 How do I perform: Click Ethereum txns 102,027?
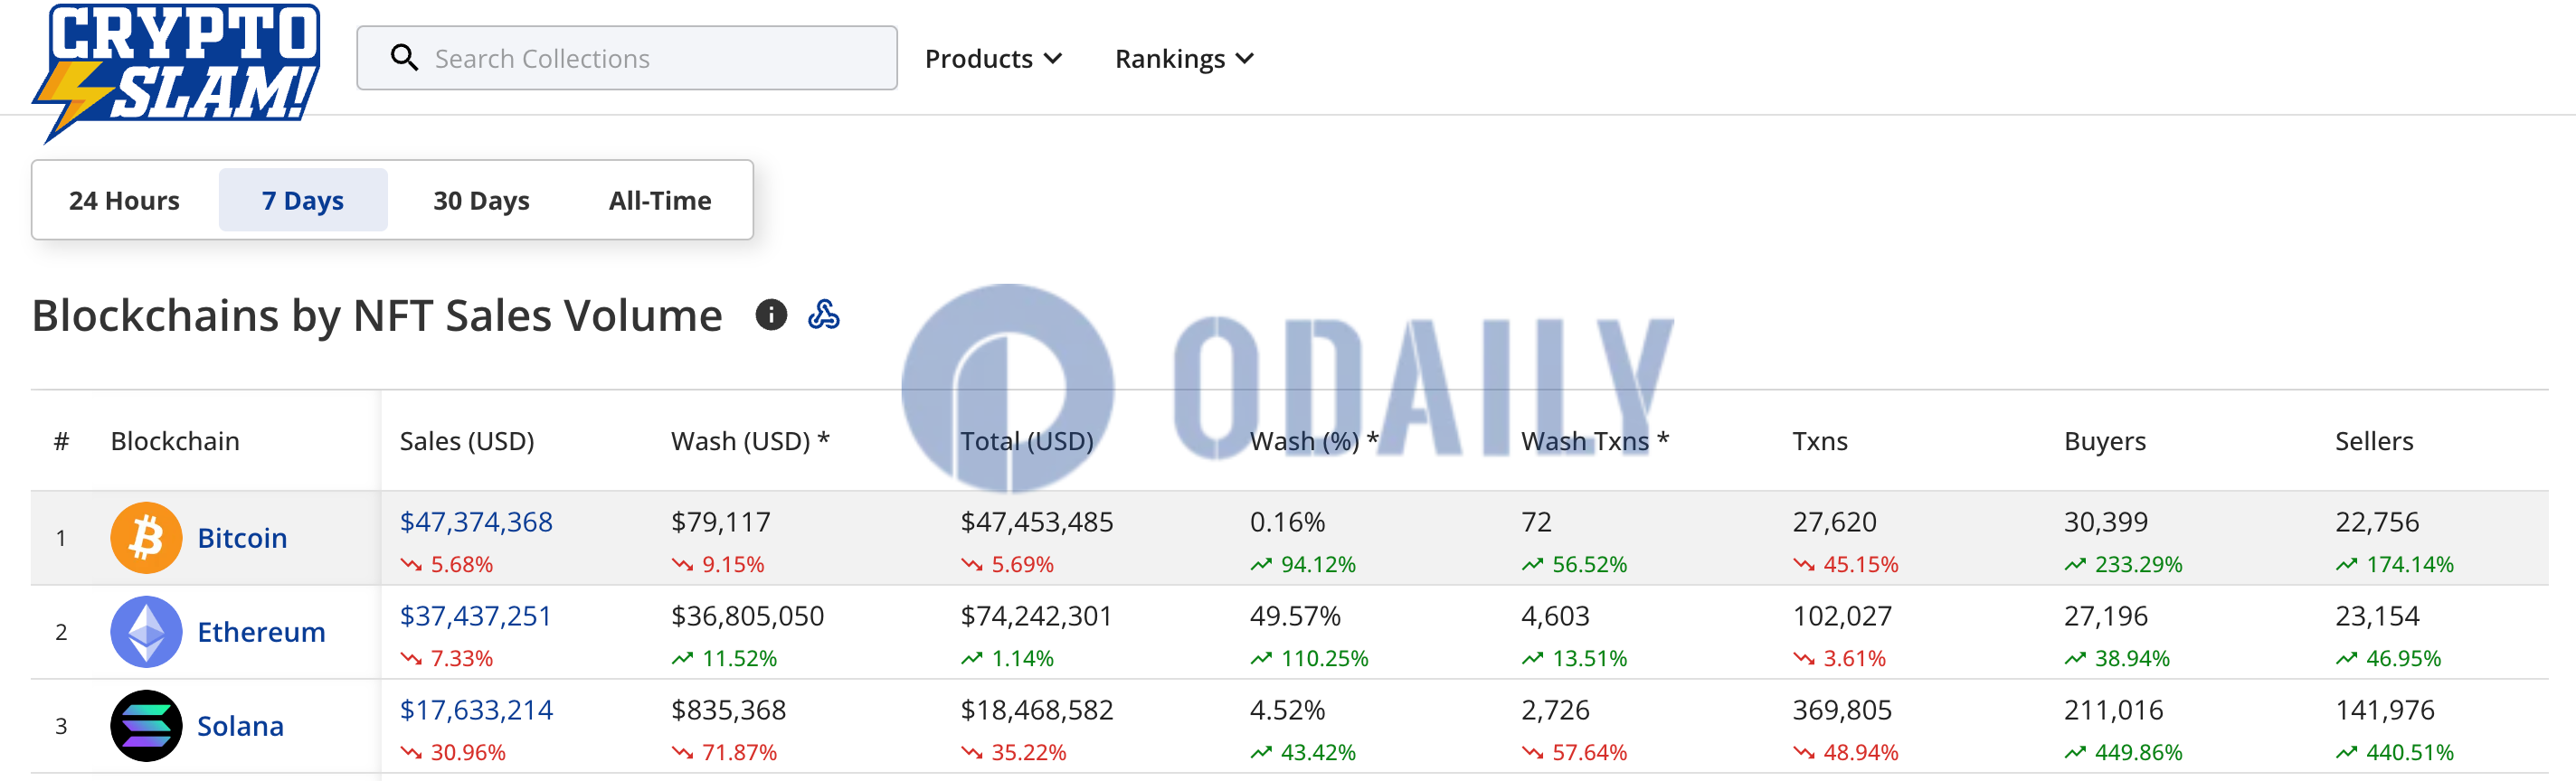[1842, 616]
